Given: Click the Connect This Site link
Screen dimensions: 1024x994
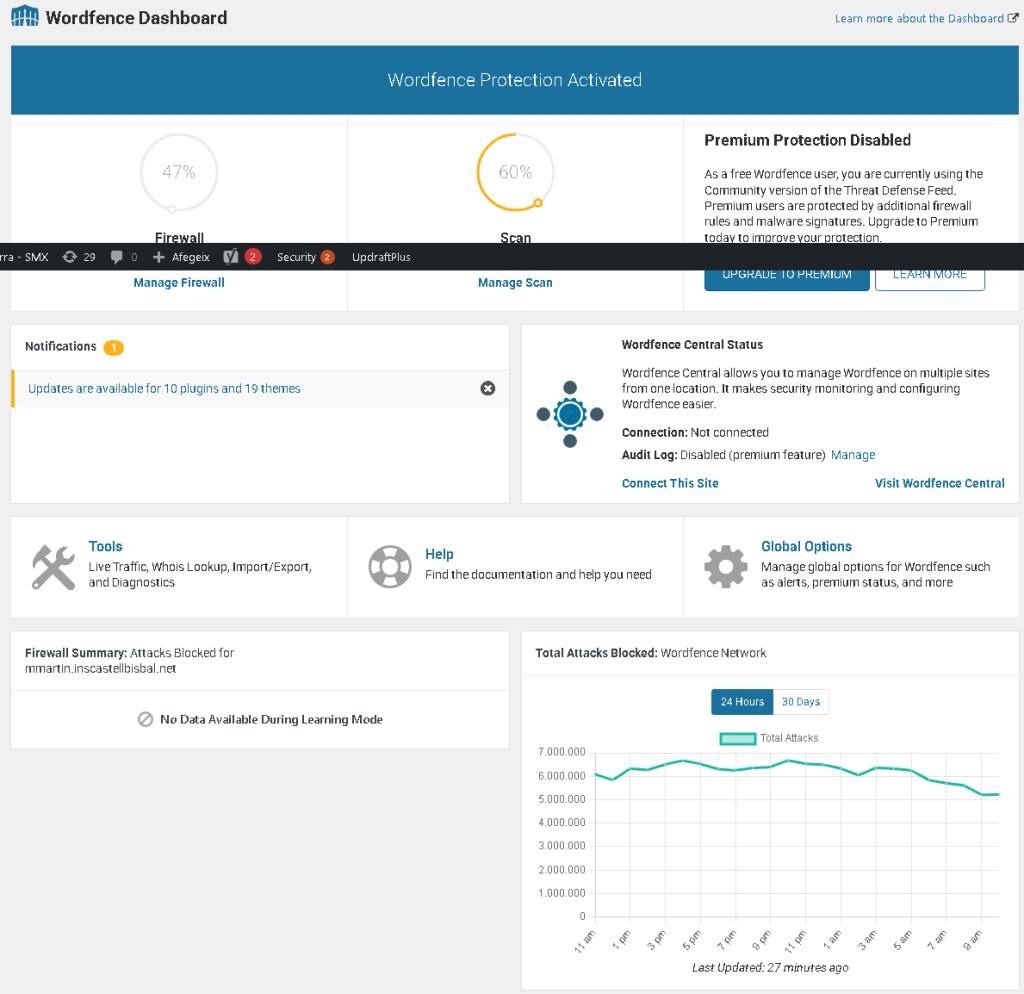Looking at the screenshot, I should tap(670, 483).
